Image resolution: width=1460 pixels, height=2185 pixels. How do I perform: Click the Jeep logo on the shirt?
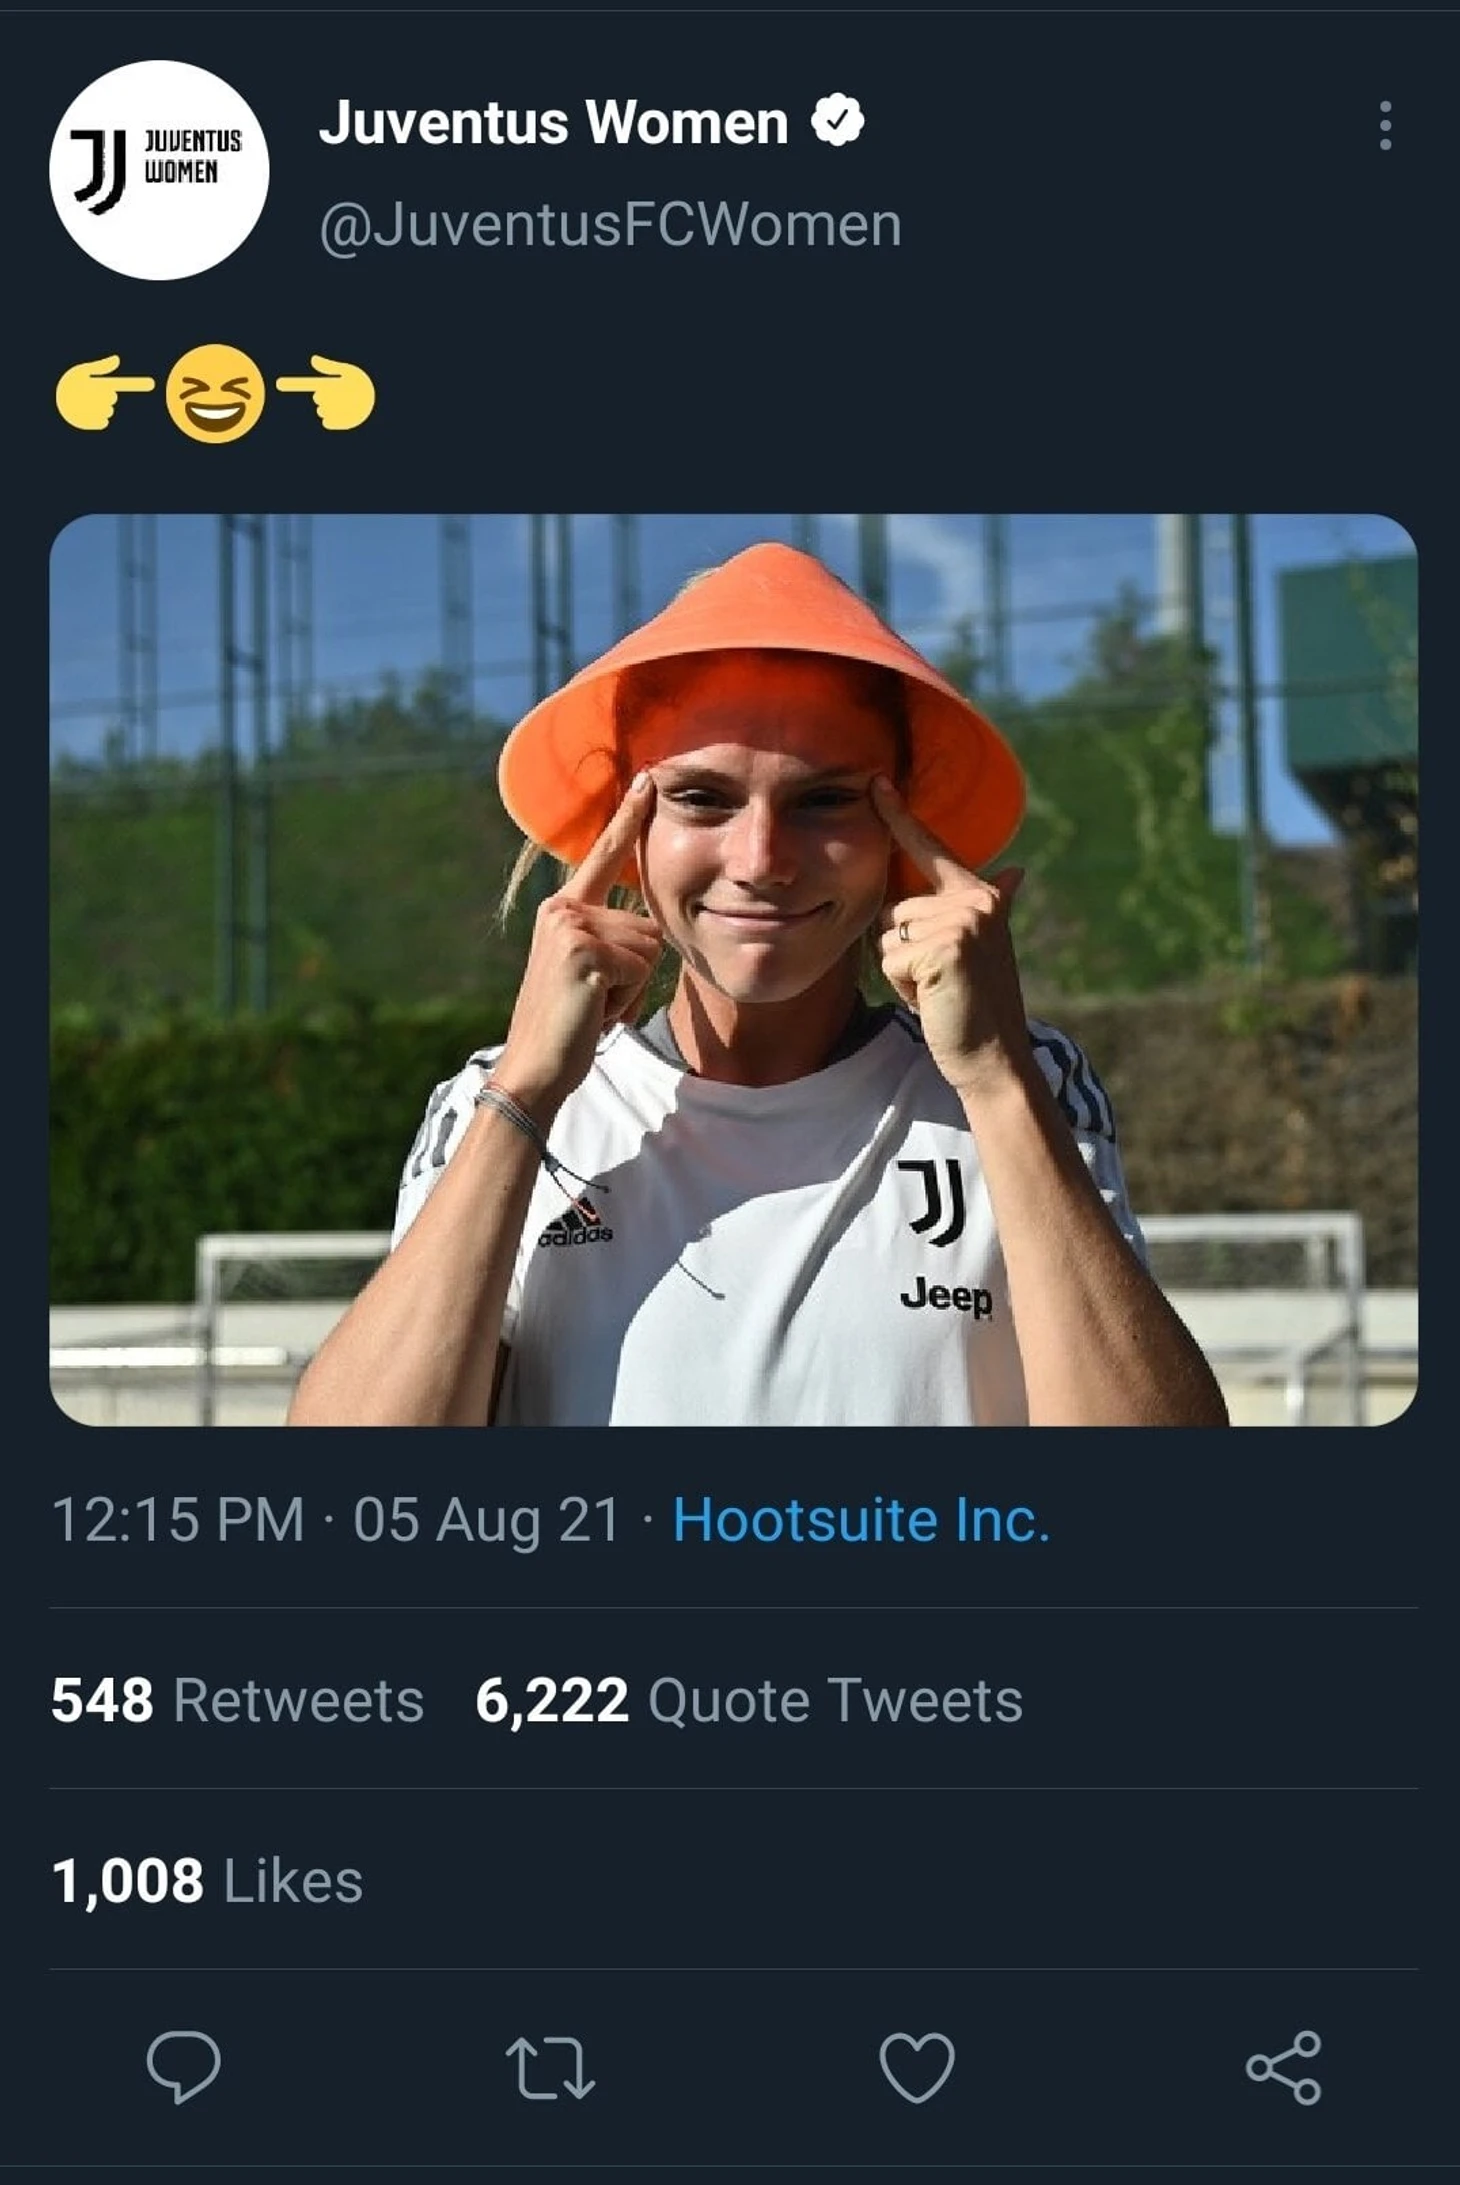946,1296
